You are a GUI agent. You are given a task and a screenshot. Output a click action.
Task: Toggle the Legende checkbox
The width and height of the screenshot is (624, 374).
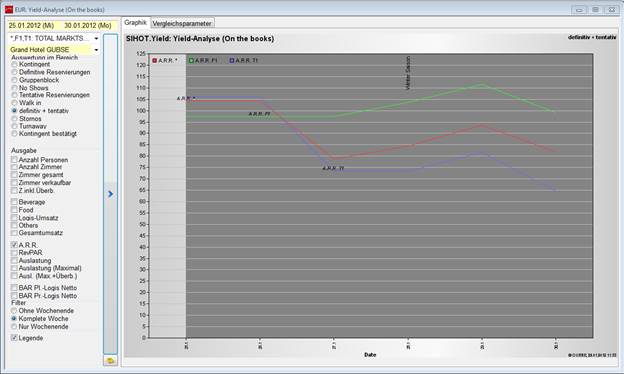(14, 338)
